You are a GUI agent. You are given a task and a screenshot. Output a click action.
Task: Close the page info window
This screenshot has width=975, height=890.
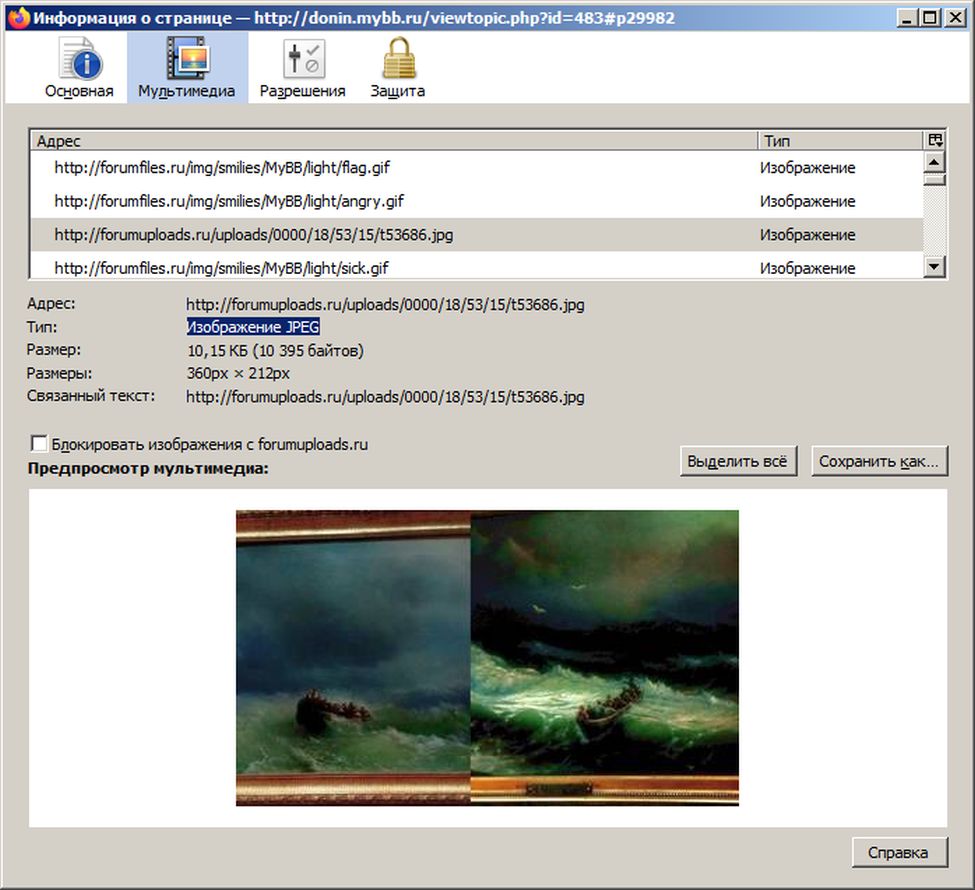(x=954, y=17)
